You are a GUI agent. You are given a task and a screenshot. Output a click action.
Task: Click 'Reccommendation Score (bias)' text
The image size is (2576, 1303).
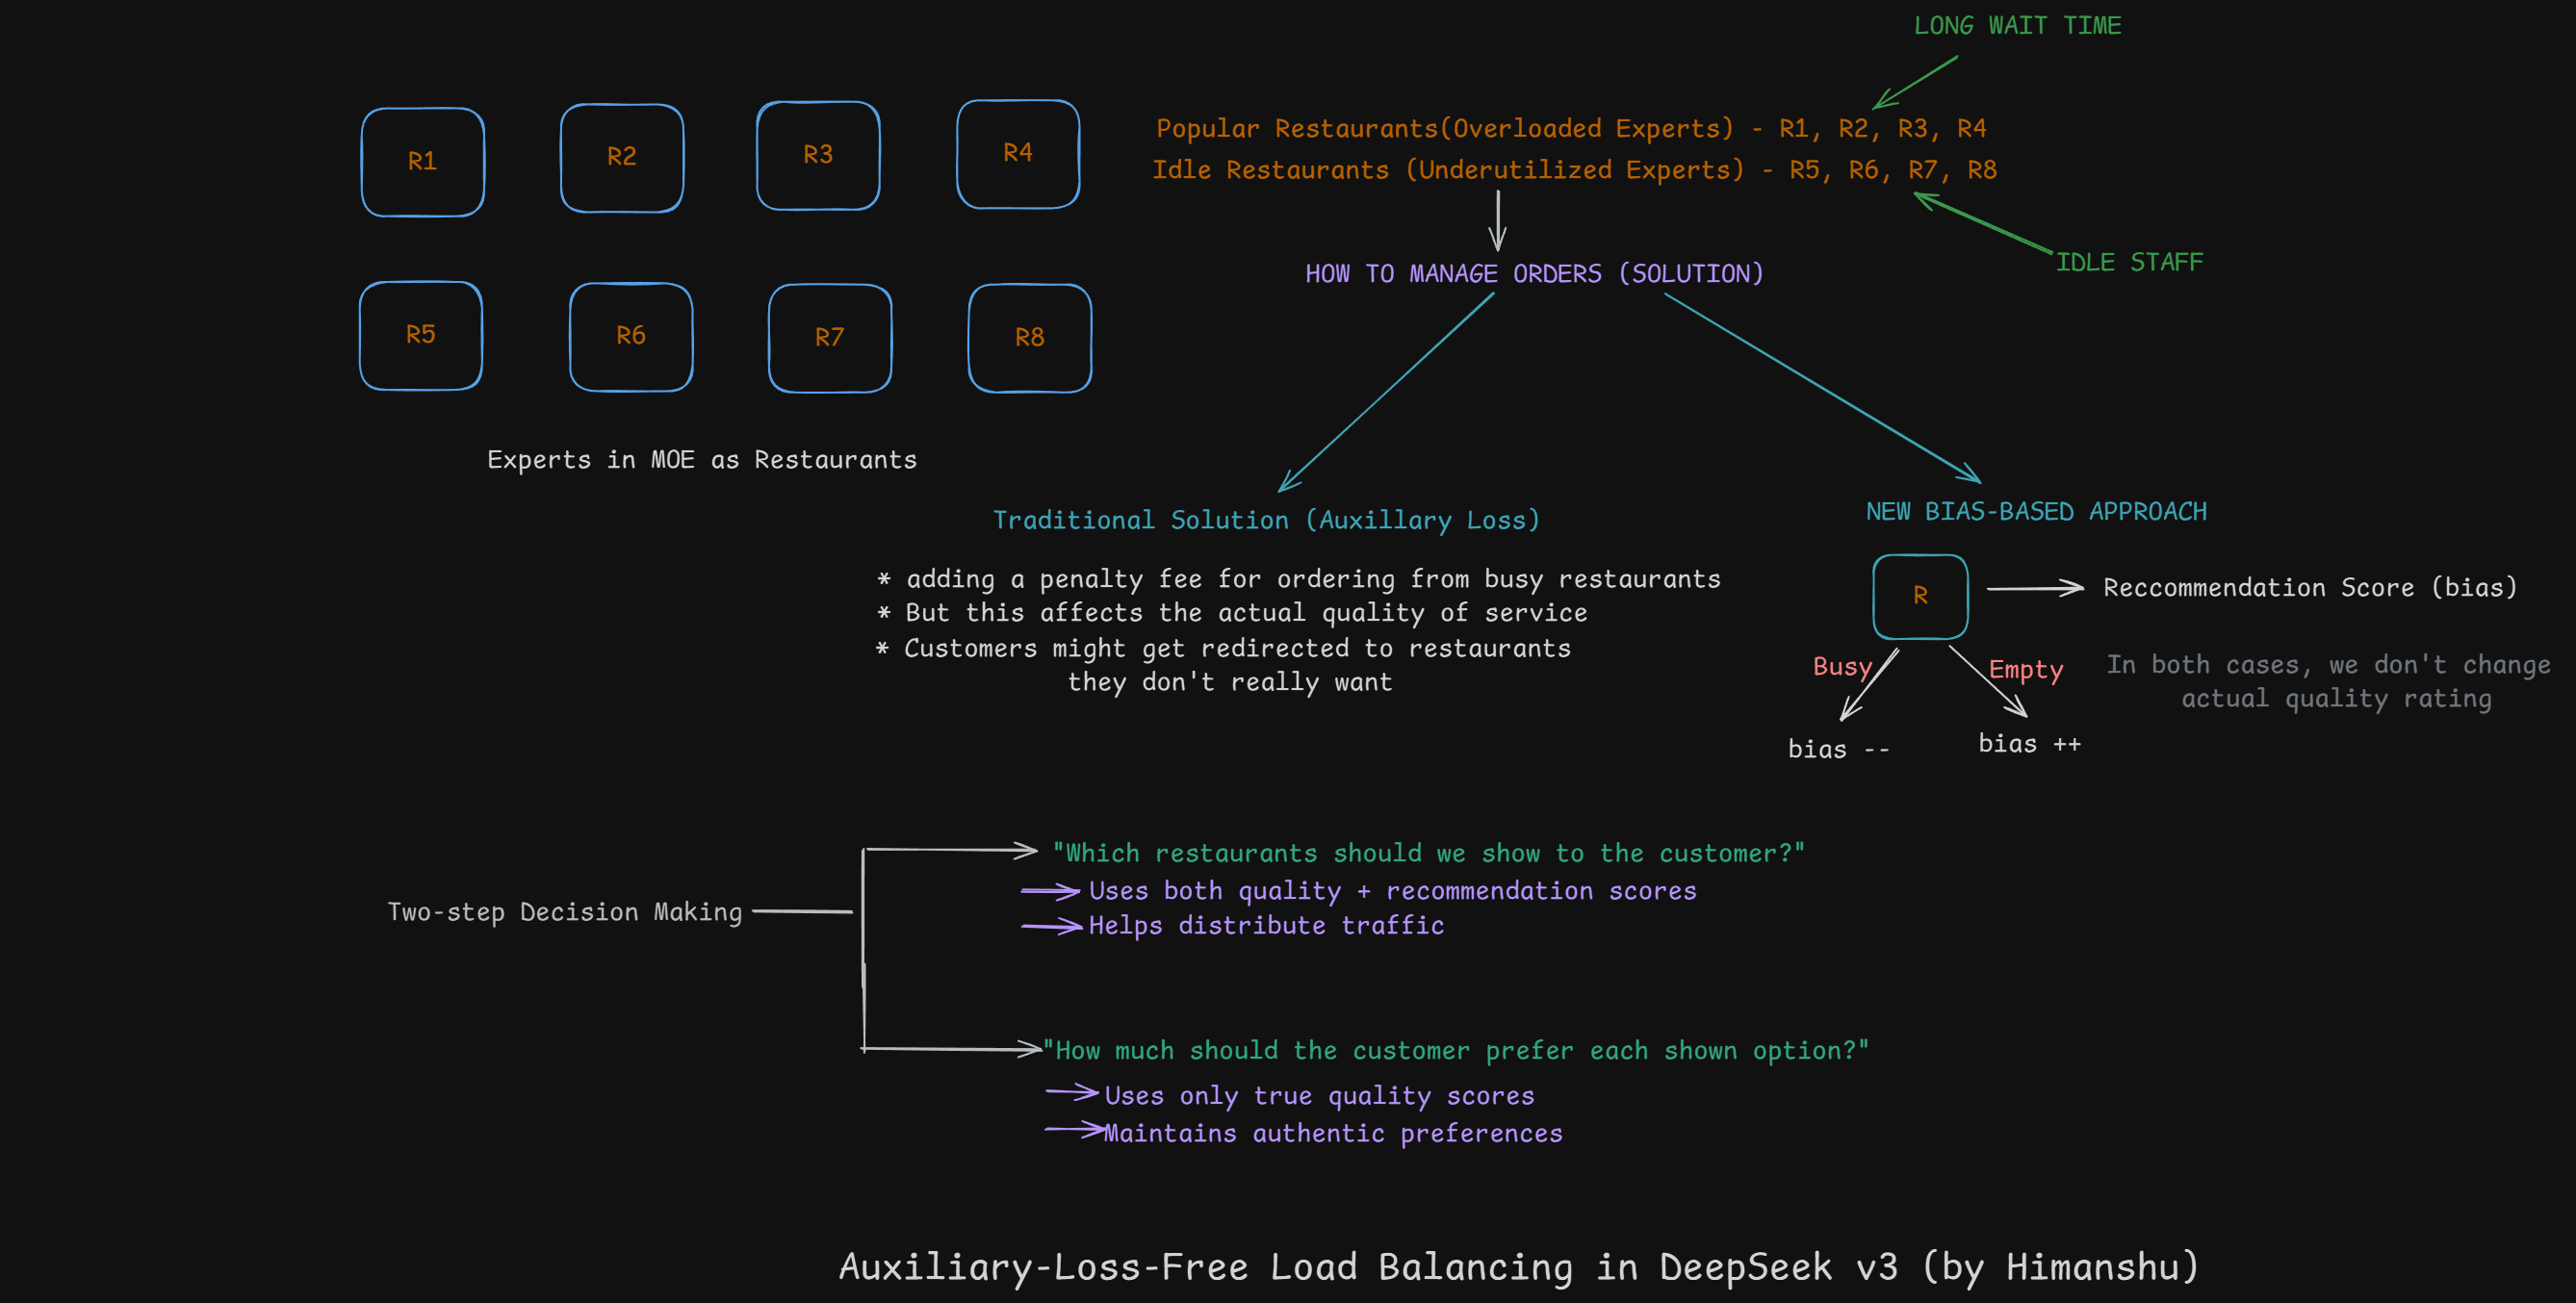[2309, 588]
